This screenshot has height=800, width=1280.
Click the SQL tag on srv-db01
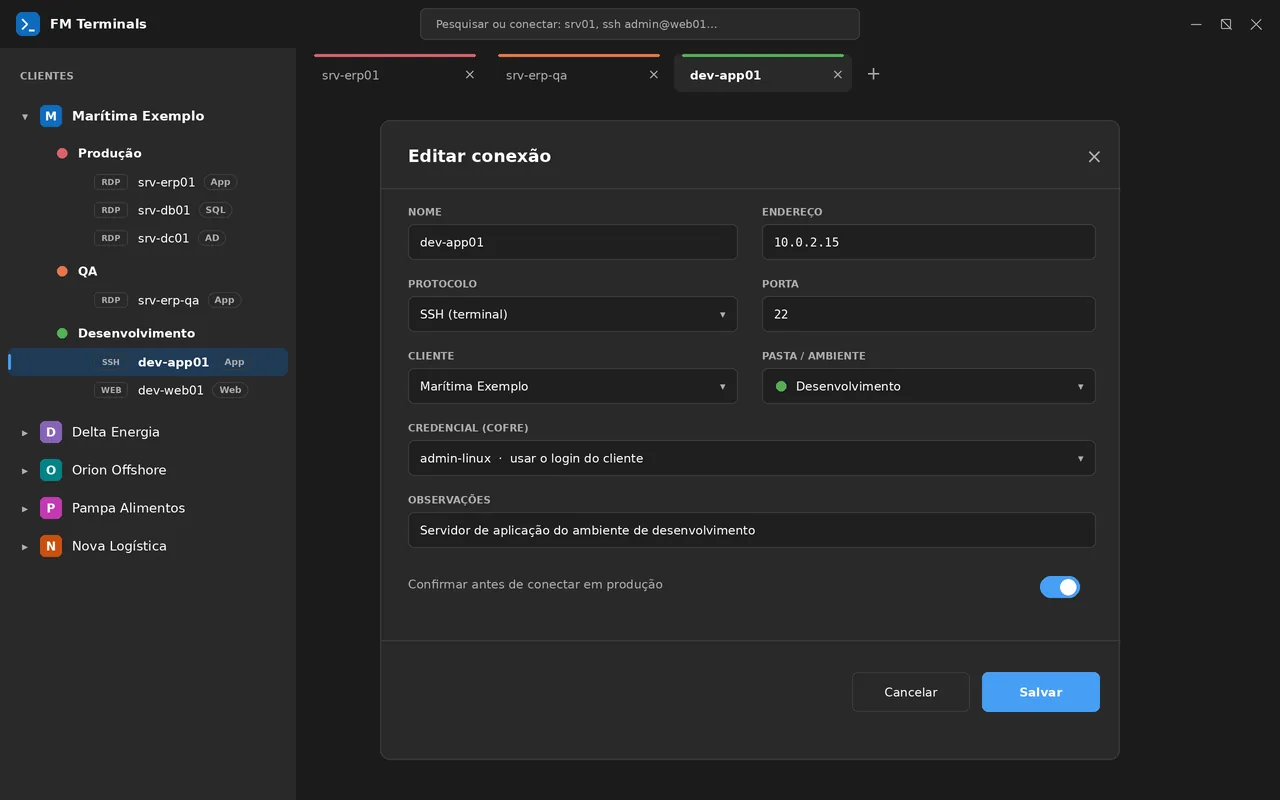[x=215, y=210]
